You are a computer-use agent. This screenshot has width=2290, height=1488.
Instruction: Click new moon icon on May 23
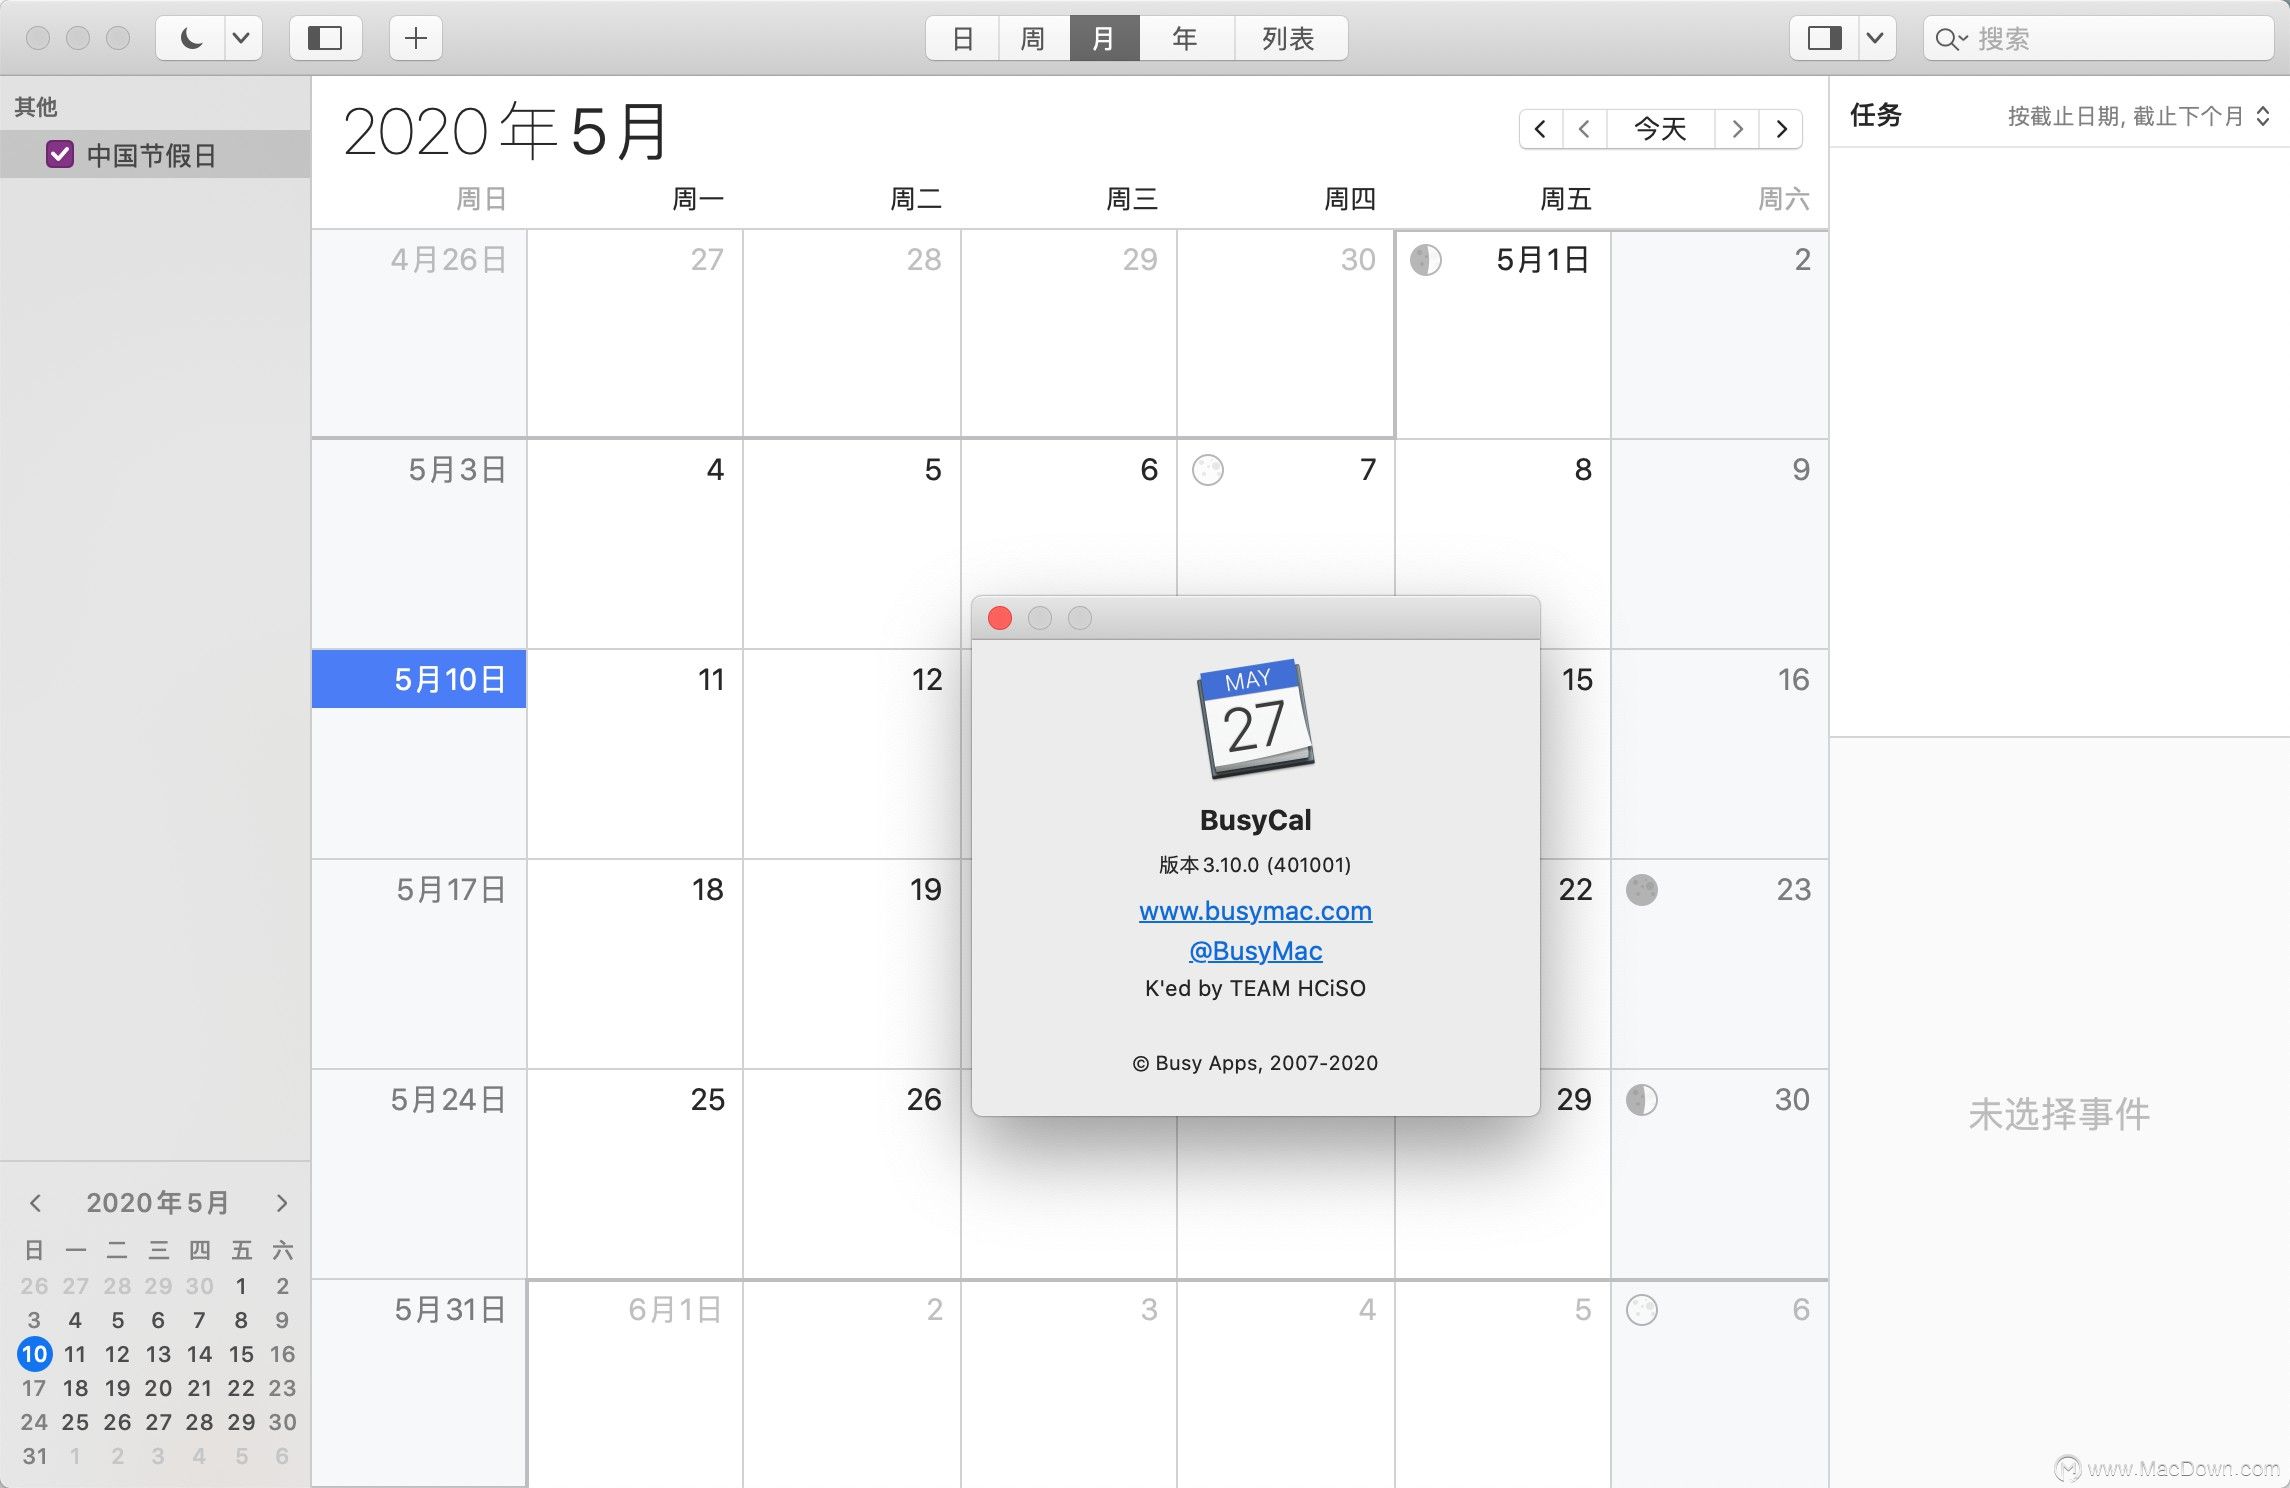click(1642, 890)
